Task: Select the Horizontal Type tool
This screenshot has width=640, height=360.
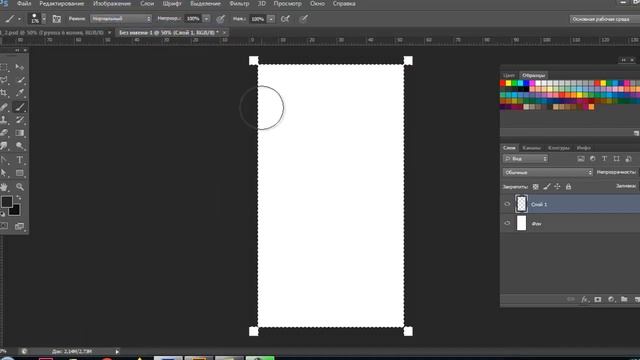Action: [x=20, y=160]
